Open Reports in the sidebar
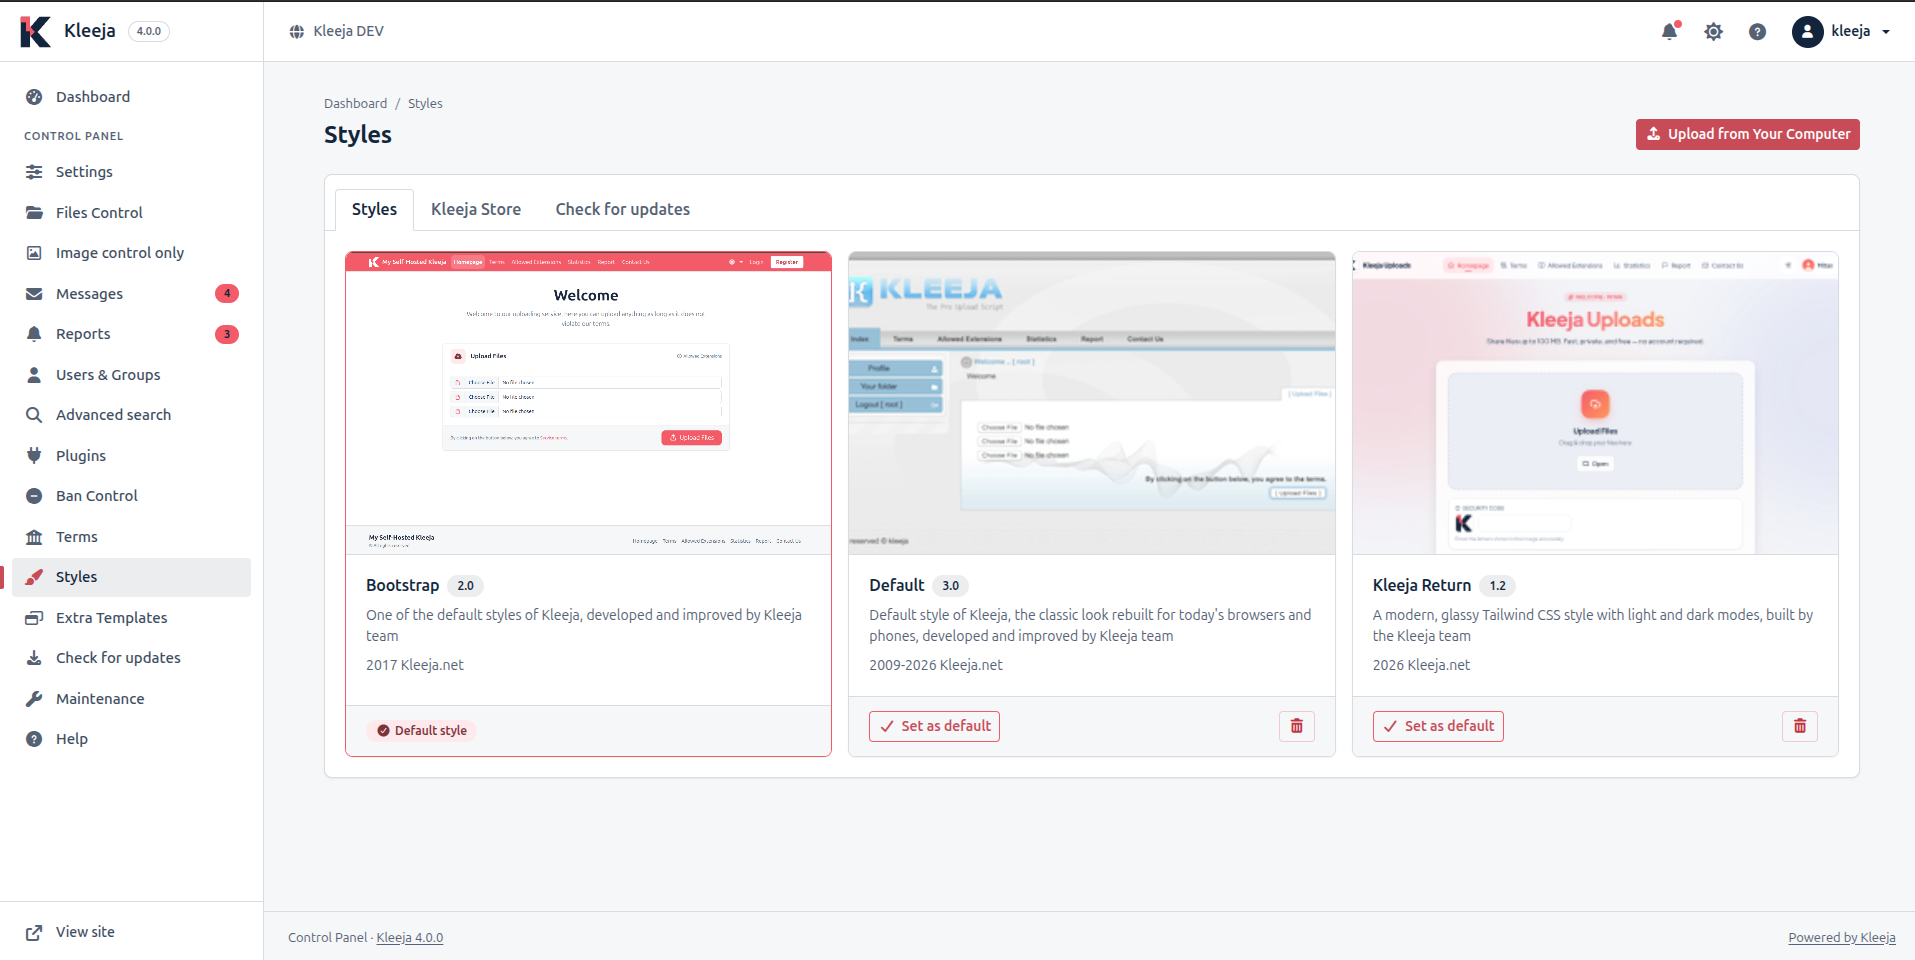Image resolution: width=1915 pixels, height=960 pixels. point(131,334)
